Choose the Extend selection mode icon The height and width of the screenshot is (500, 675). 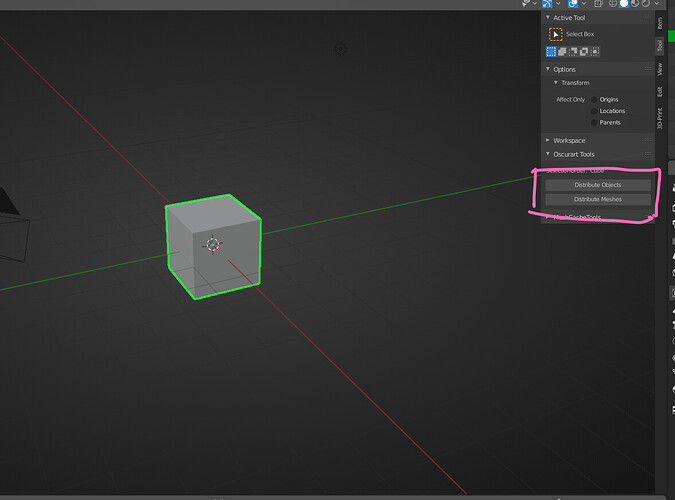pos(562,52)
